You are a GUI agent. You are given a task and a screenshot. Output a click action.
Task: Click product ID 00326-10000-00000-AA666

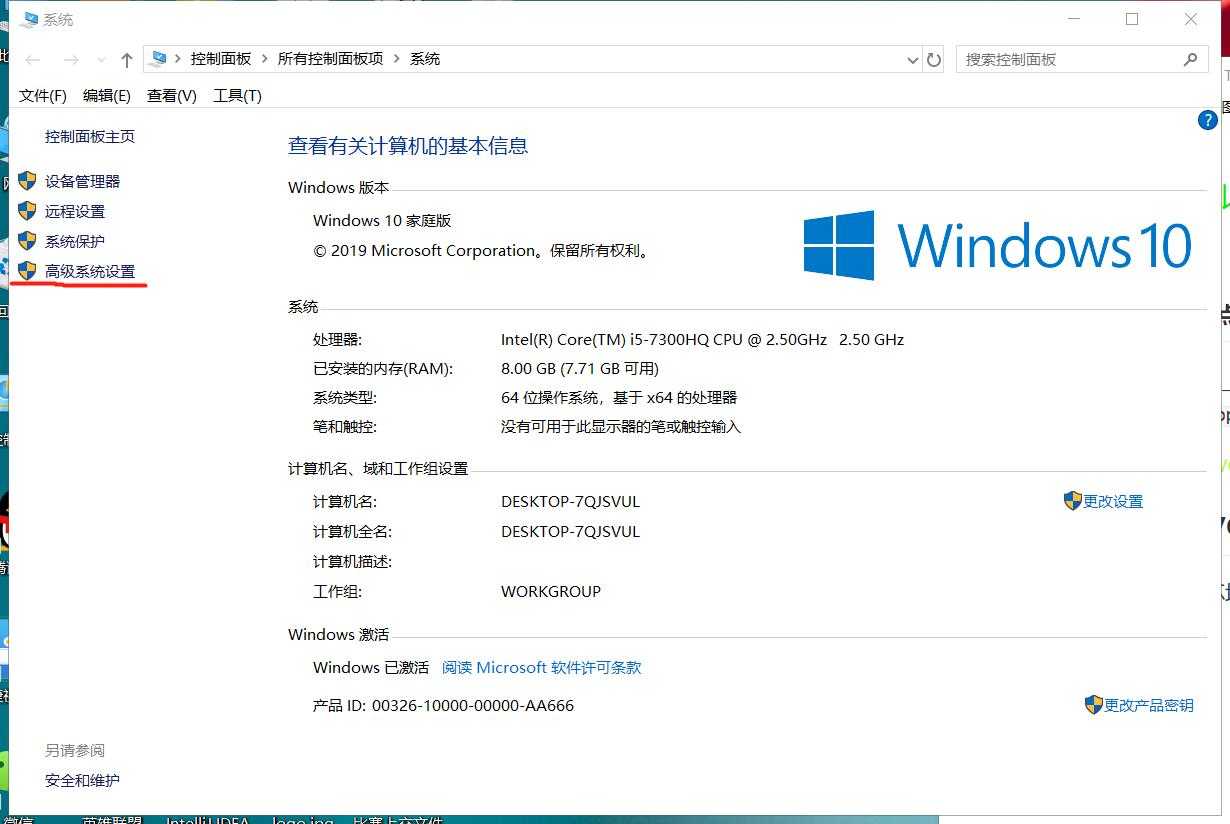pyautogui.click(x=473, y=706)
